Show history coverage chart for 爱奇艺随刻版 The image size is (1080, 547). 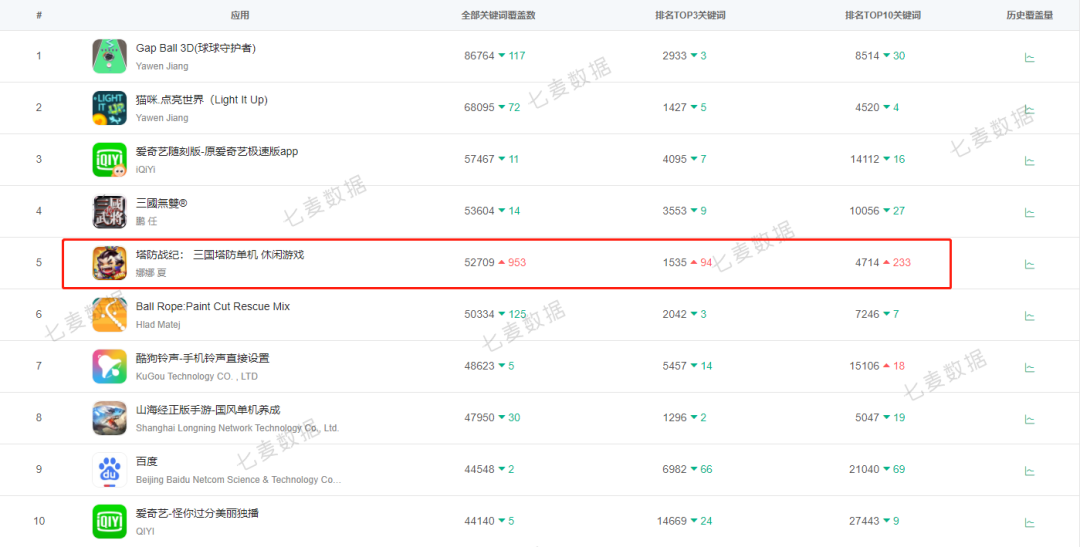pos(1030,161)
